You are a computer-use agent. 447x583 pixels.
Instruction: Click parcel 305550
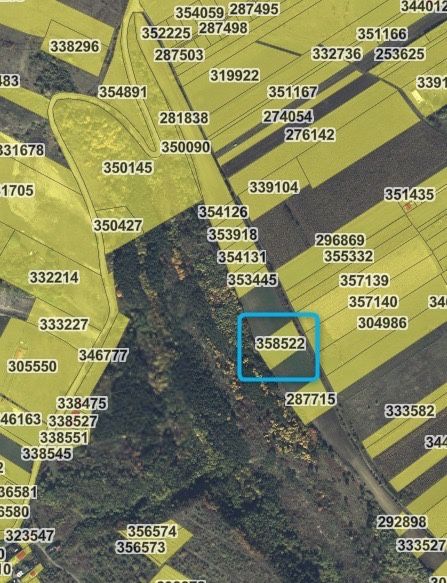[33, 366]
